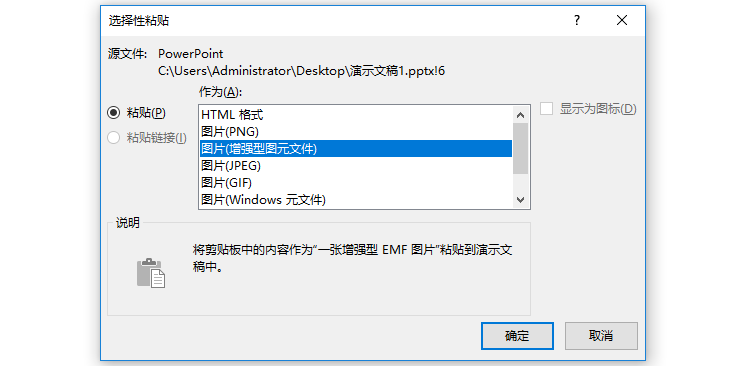Choose 图片(Windows 元文件) entry
Screen dimensions: 732x366
click(356, 200)
